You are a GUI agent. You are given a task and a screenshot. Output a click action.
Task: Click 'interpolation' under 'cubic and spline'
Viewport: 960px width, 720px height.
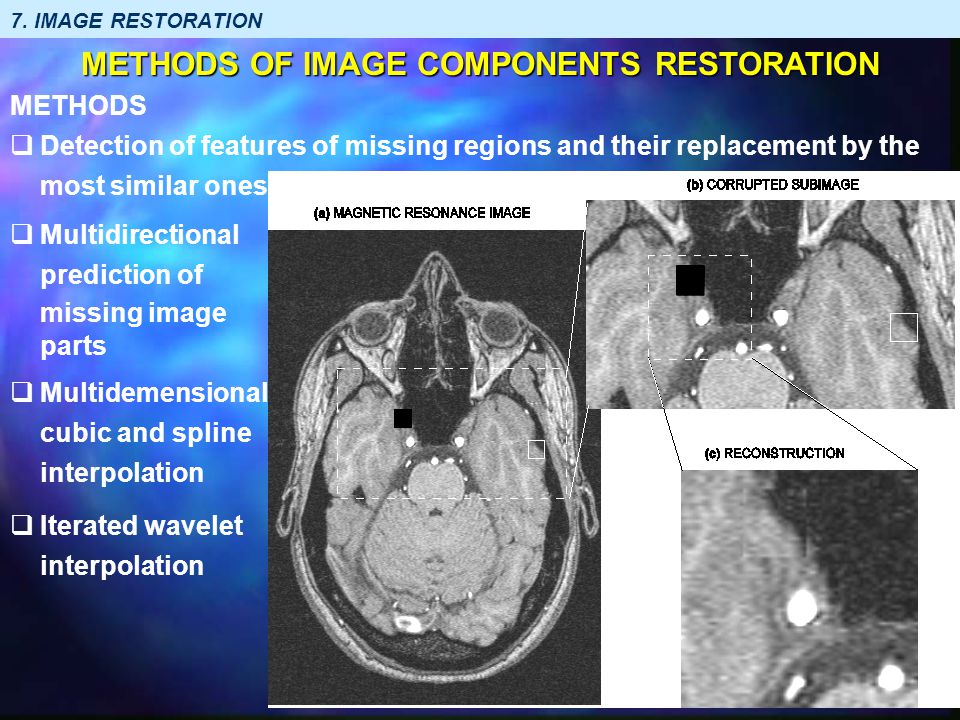(x=122, y=473)
